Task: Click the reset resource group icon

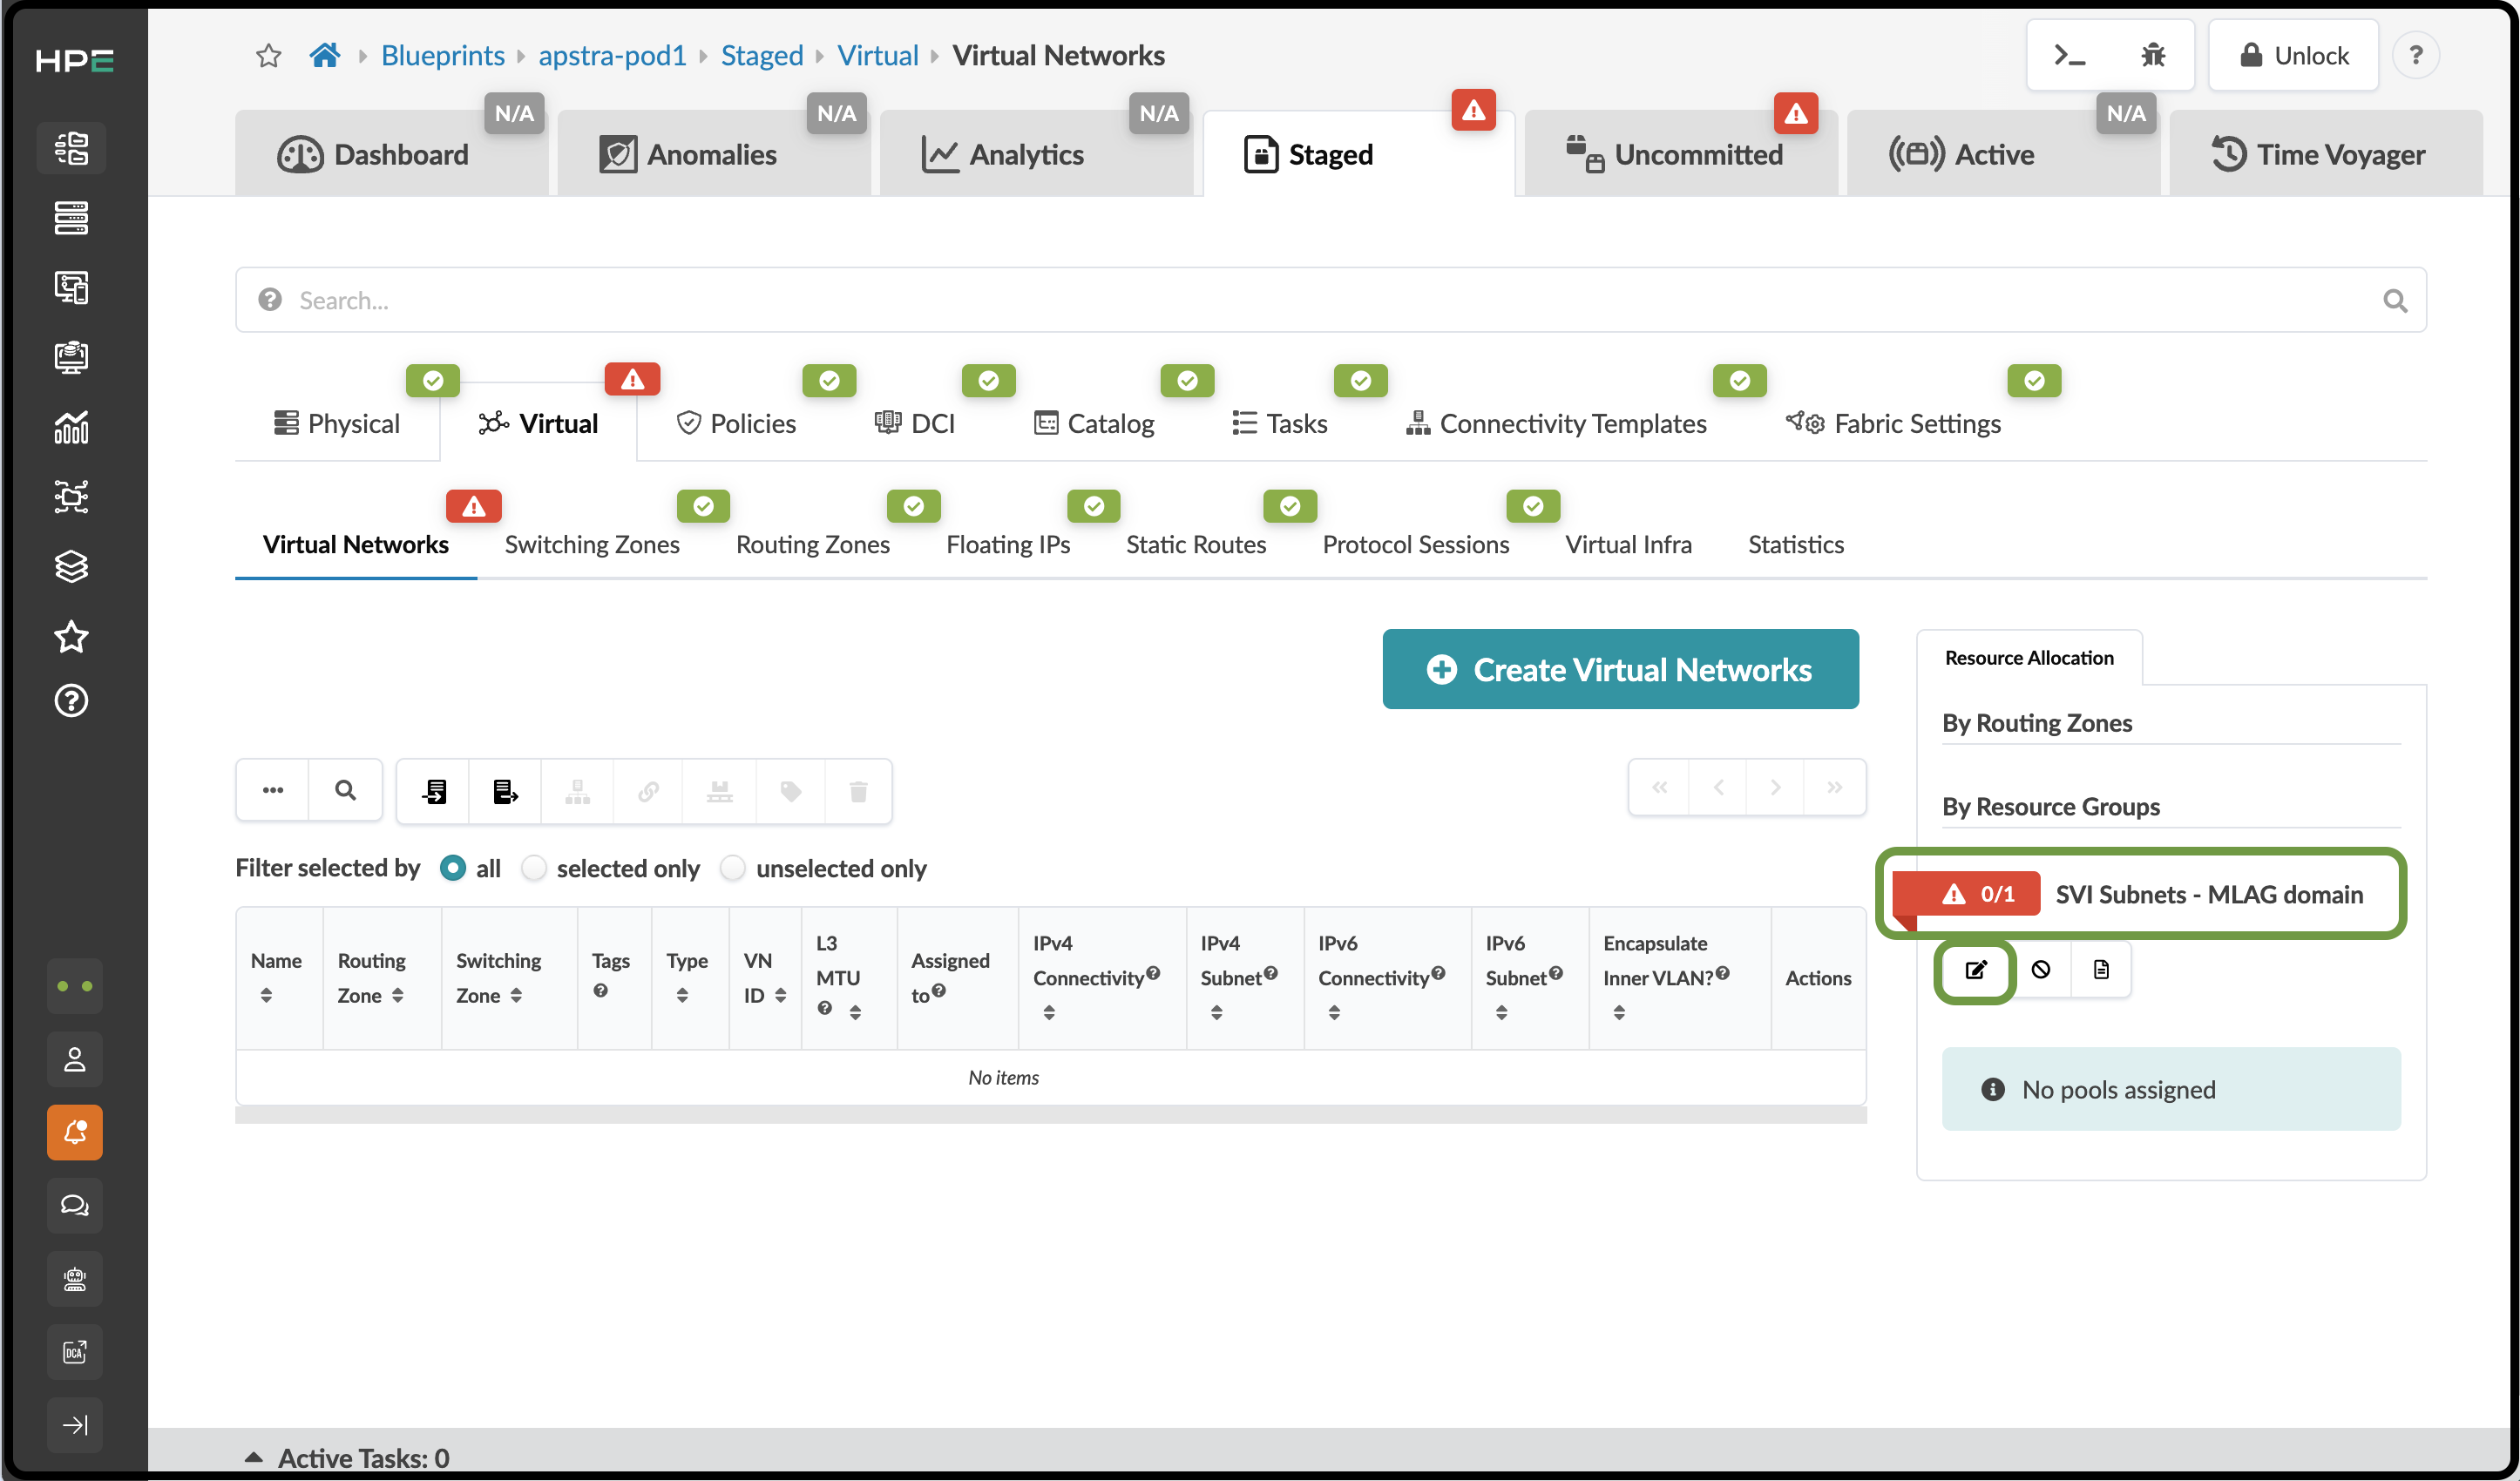Action: [x=2041, y=969]
